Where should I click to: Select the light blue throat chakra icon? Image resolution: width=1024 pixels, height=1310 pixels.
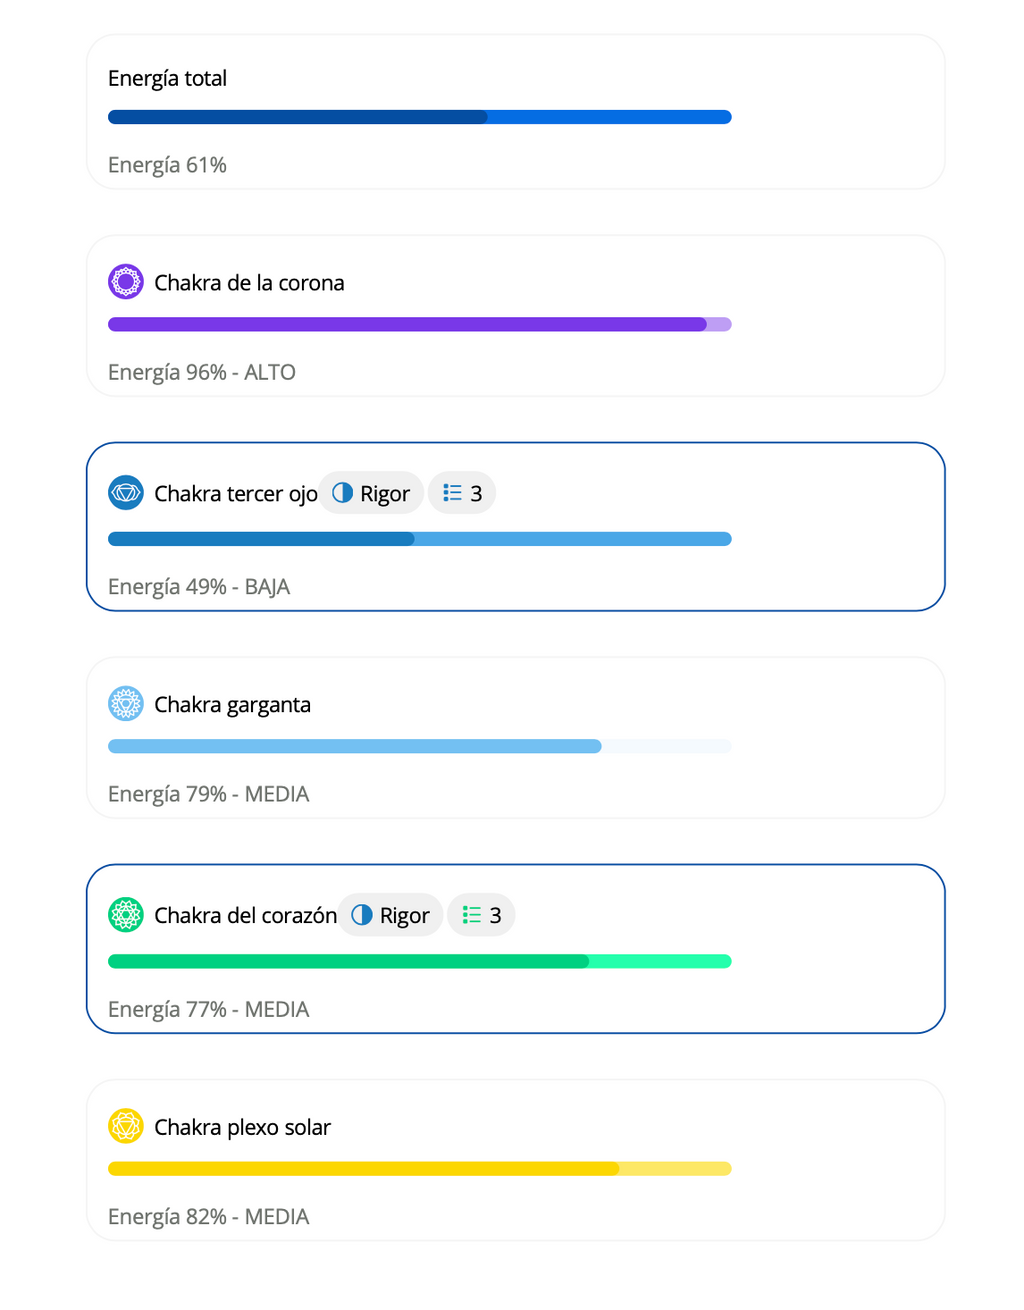click(x=126, y=704)
